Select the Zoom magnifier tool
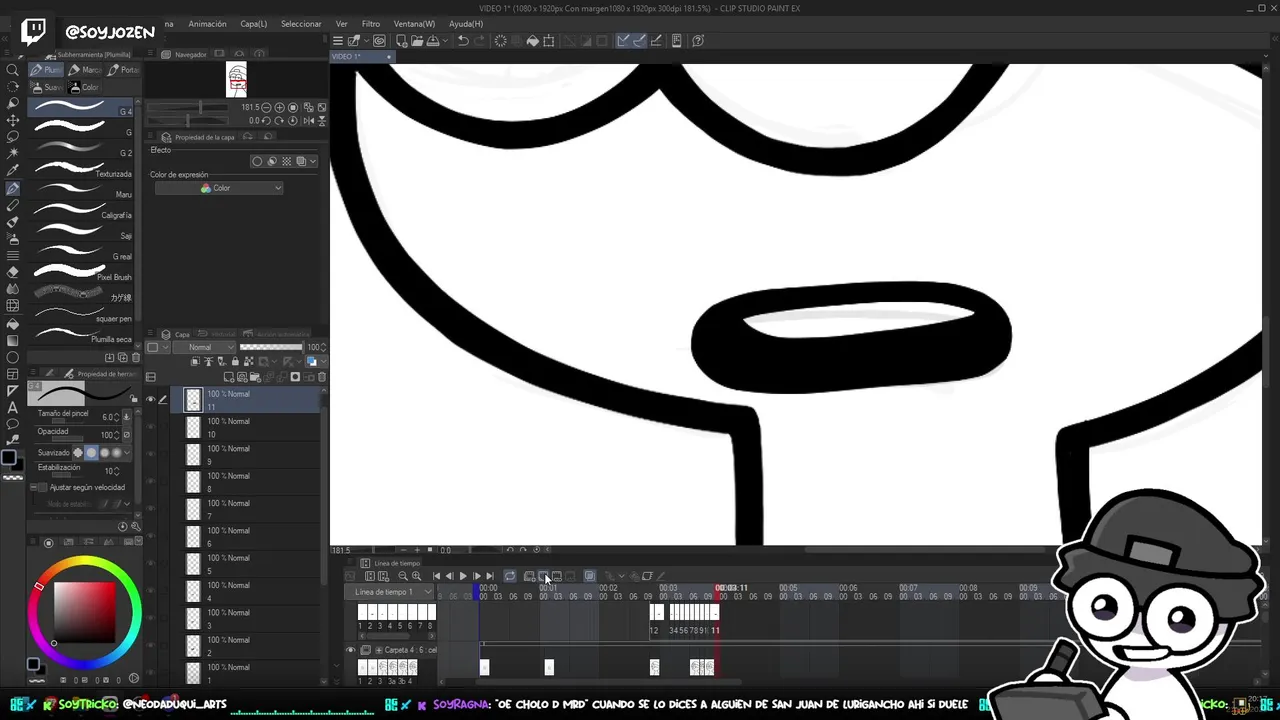The image size is (1280, 720). click(13, 70)
